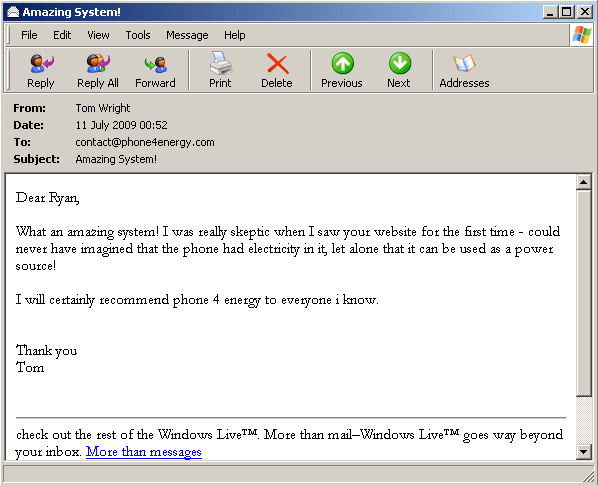Print the email with the printer icon
This screenshot has width=598, height=485.
click(x=220, y=63)
